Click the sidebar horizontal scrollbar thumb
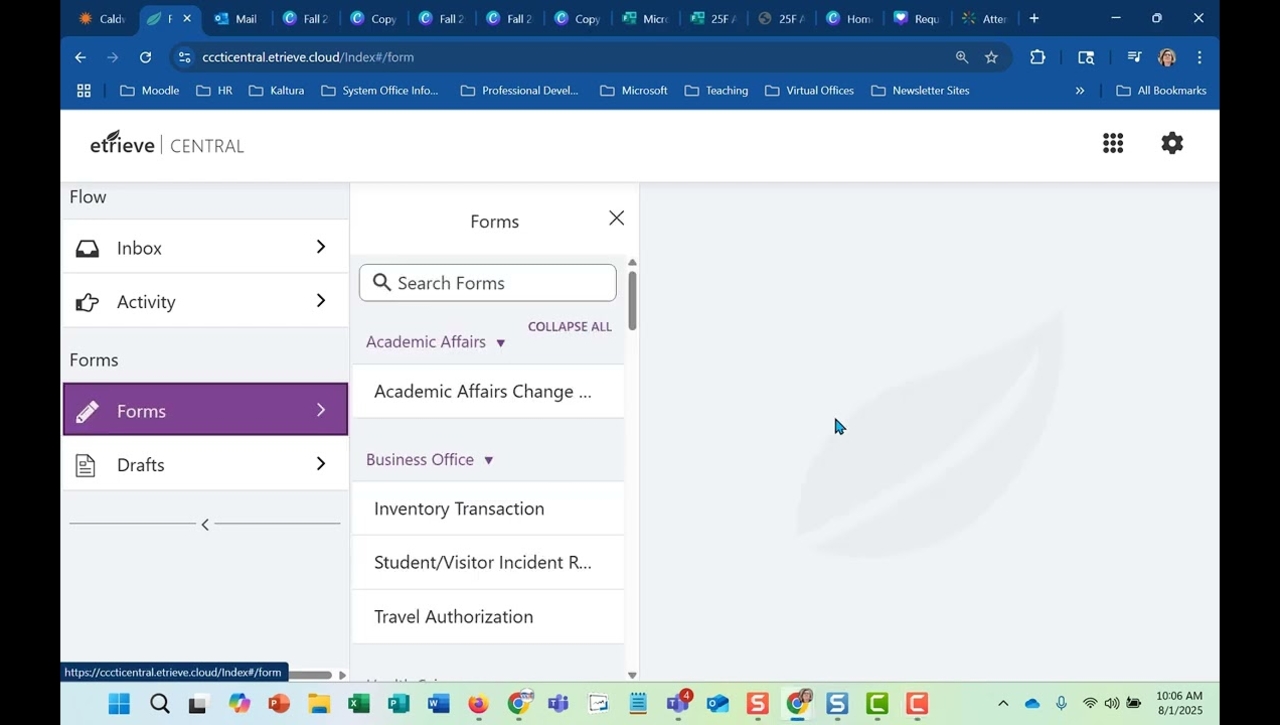 [x=310, y=675]
